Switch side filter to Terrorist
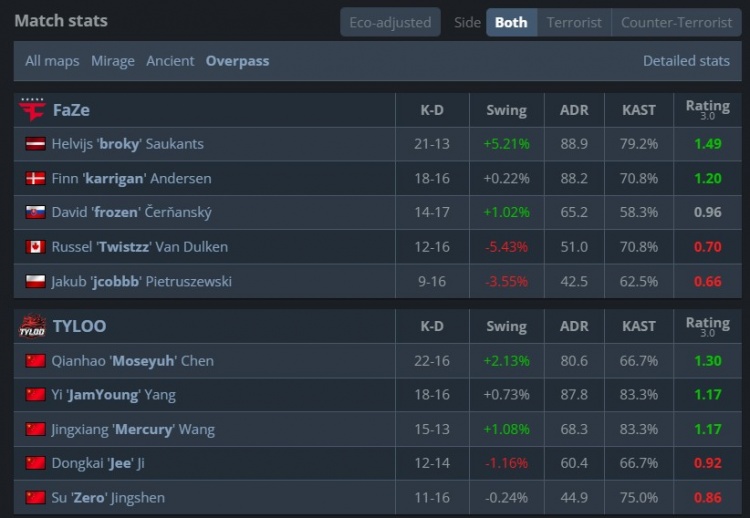Screen dimensions: 750x518 [x=574, y=22]
